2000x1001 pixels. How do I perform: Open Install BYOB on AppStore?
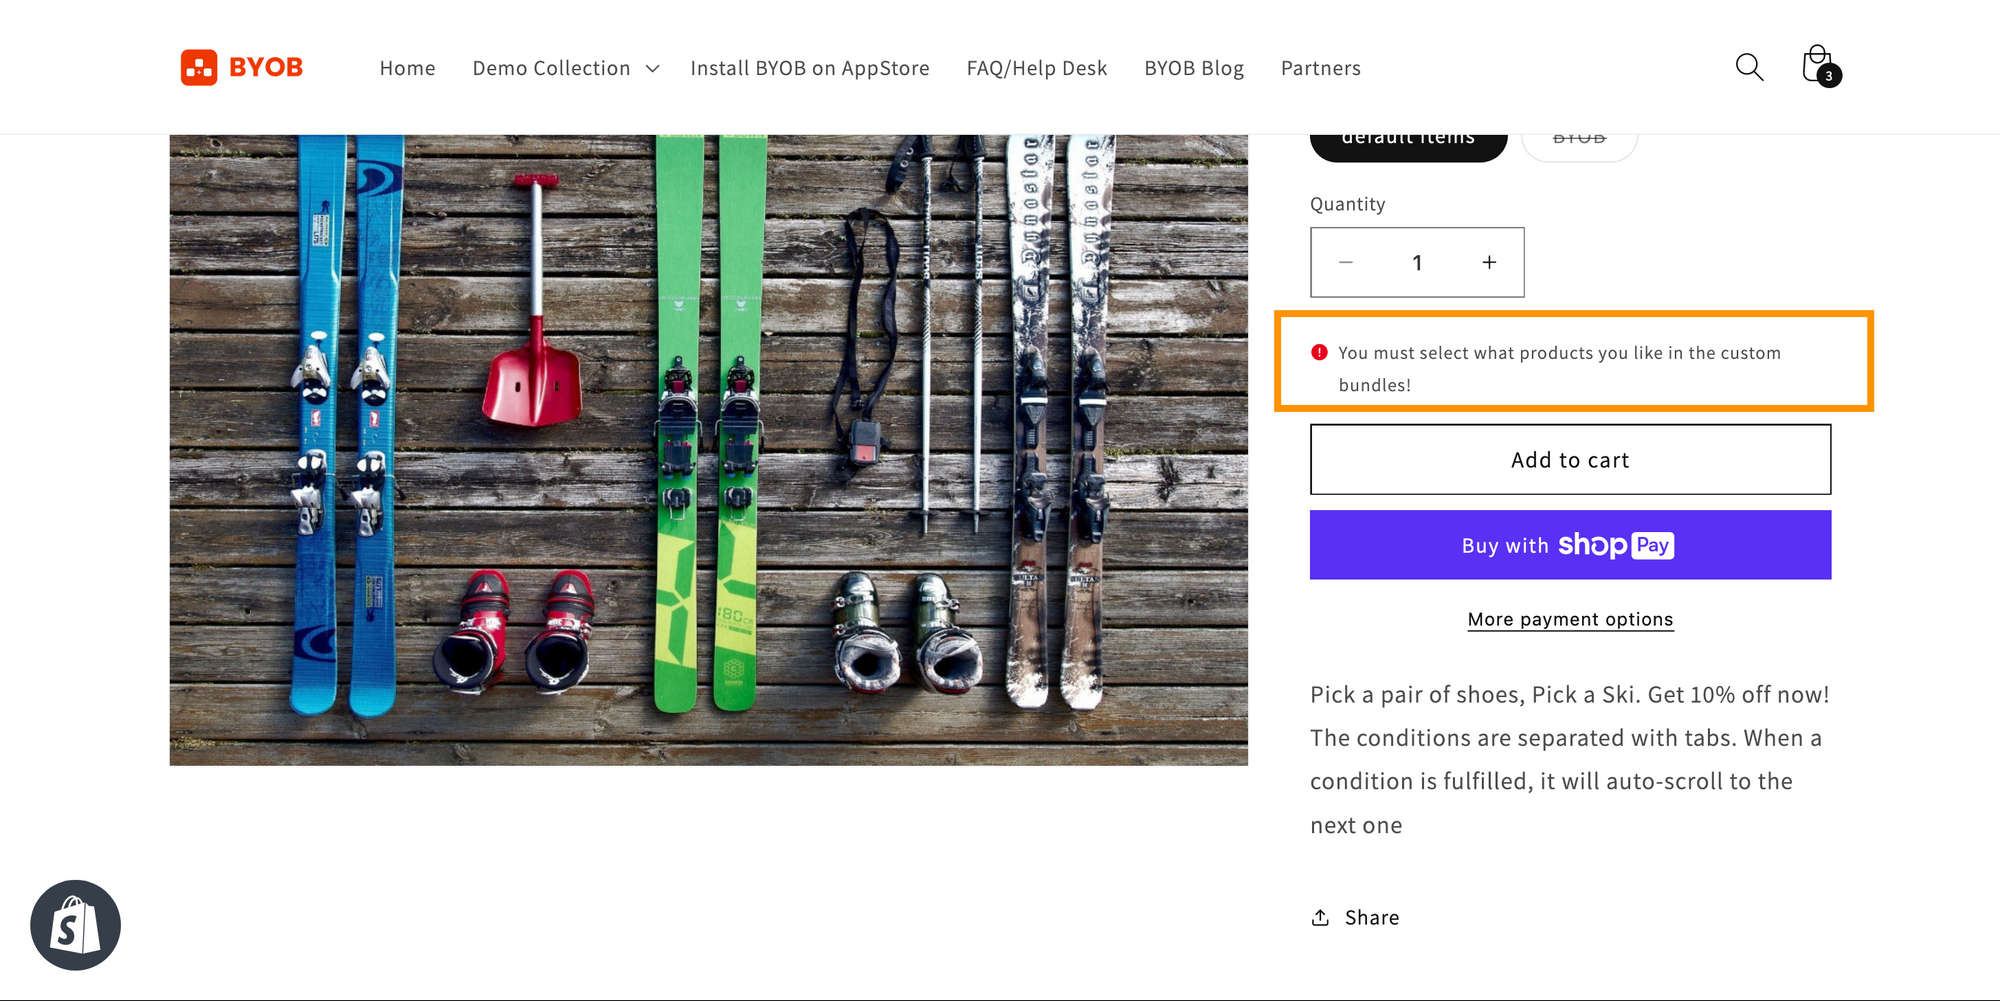pyautogui.click(x=810, y=68)
